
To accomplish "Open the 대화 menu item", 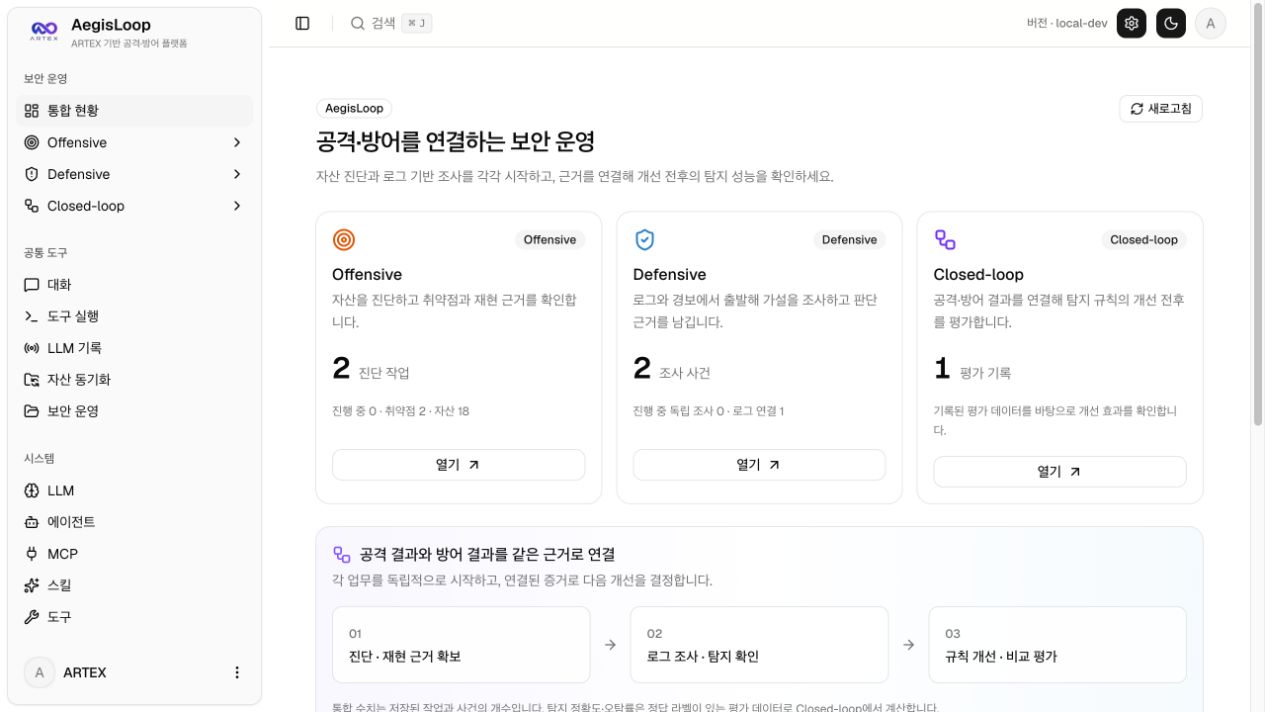I will (135, 285).
